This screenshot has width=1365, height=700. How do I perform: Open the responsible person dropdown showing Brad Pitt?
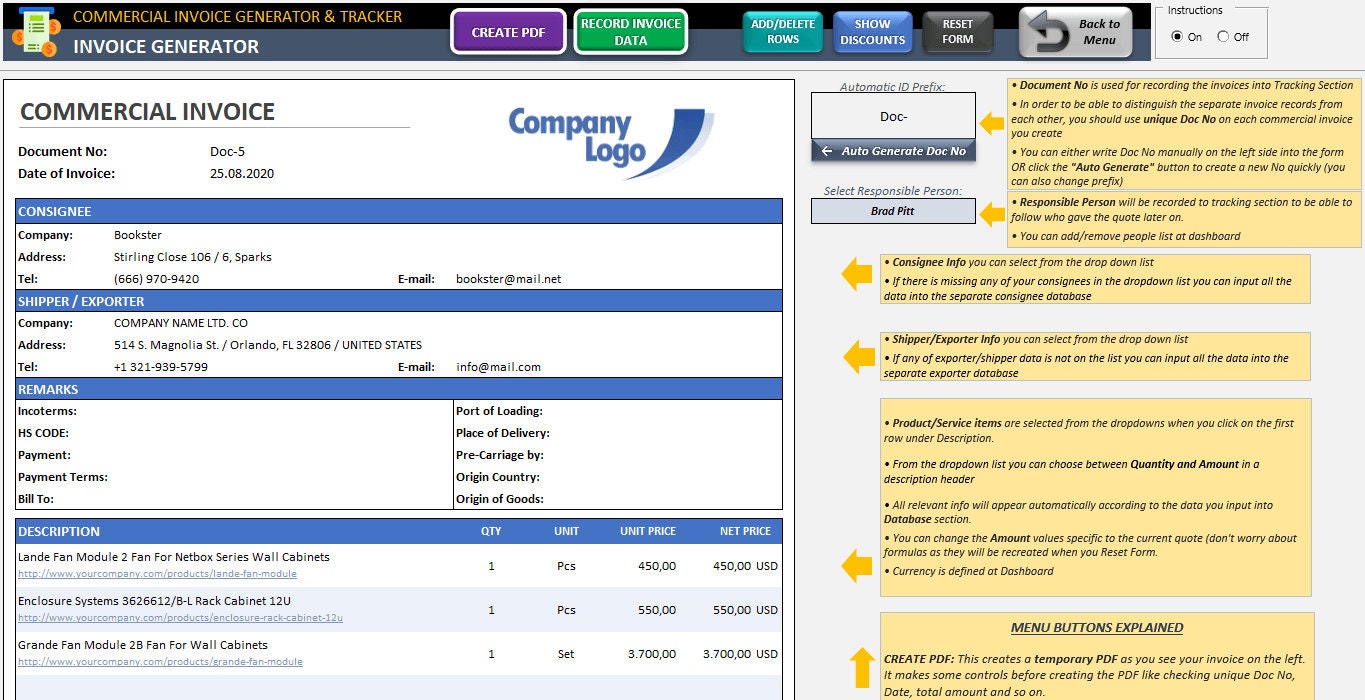[893, 211]
